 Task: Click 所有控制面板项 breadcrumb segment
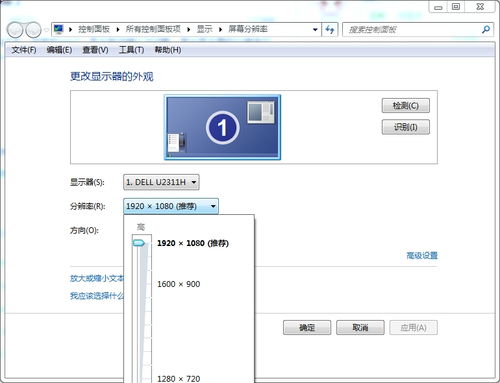coord(153,29)
